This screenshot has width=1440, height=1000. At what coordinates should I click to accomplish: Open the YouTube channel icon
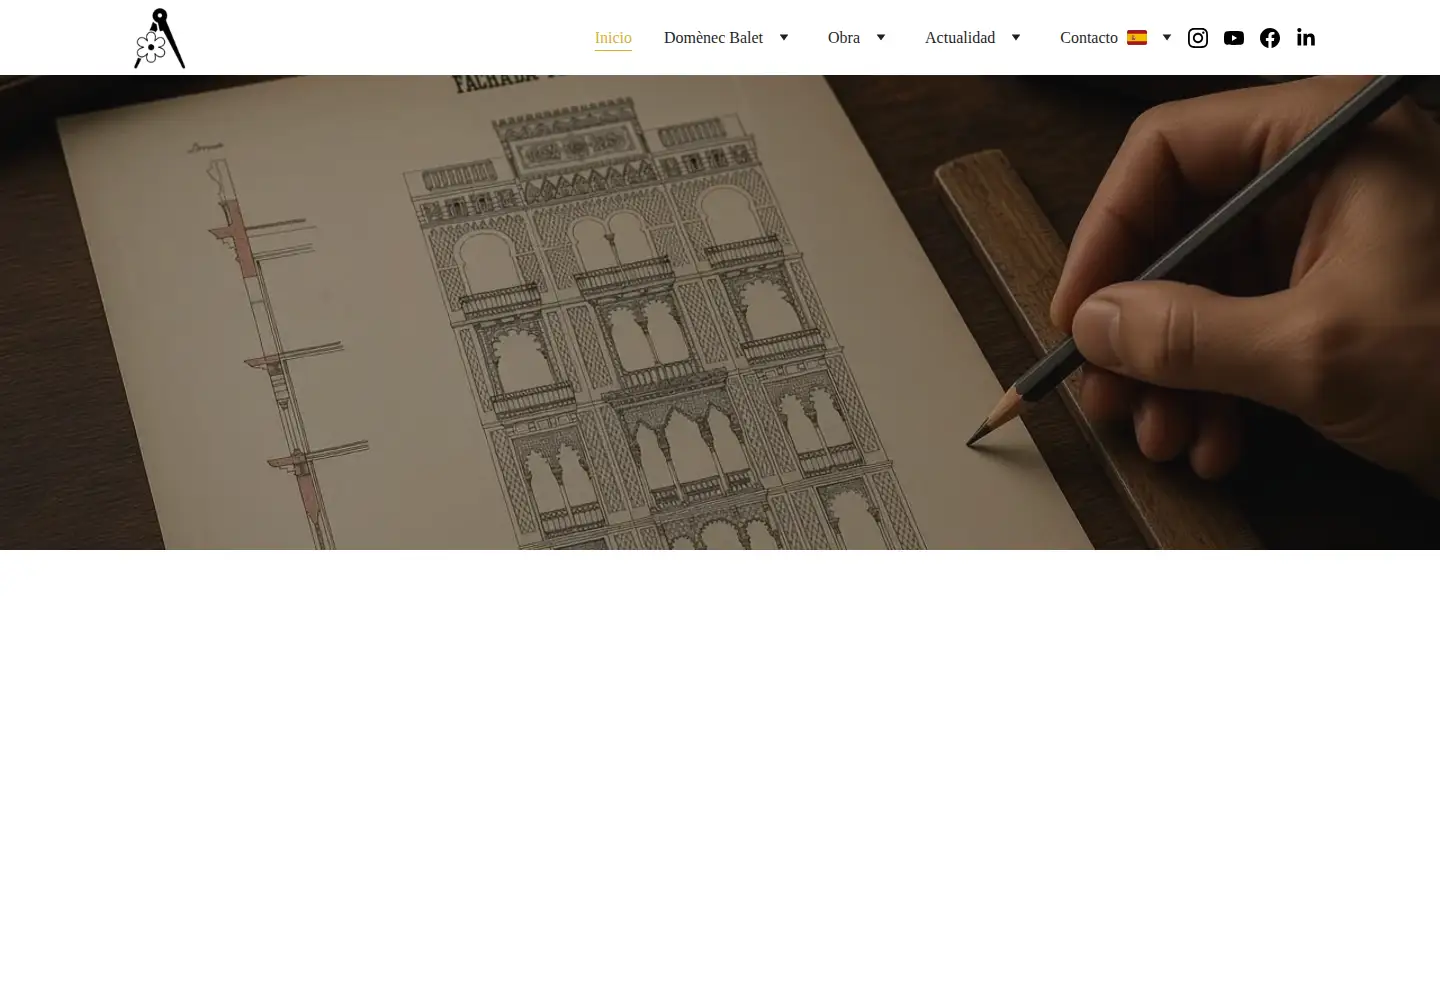1234,38
